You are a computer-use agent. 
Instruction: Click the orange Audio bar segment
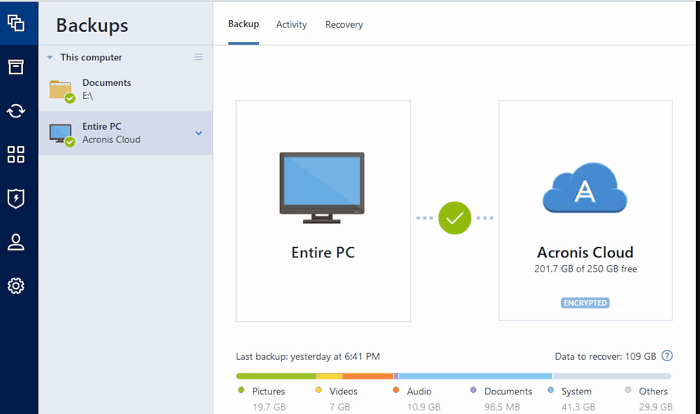coord(368,376)
